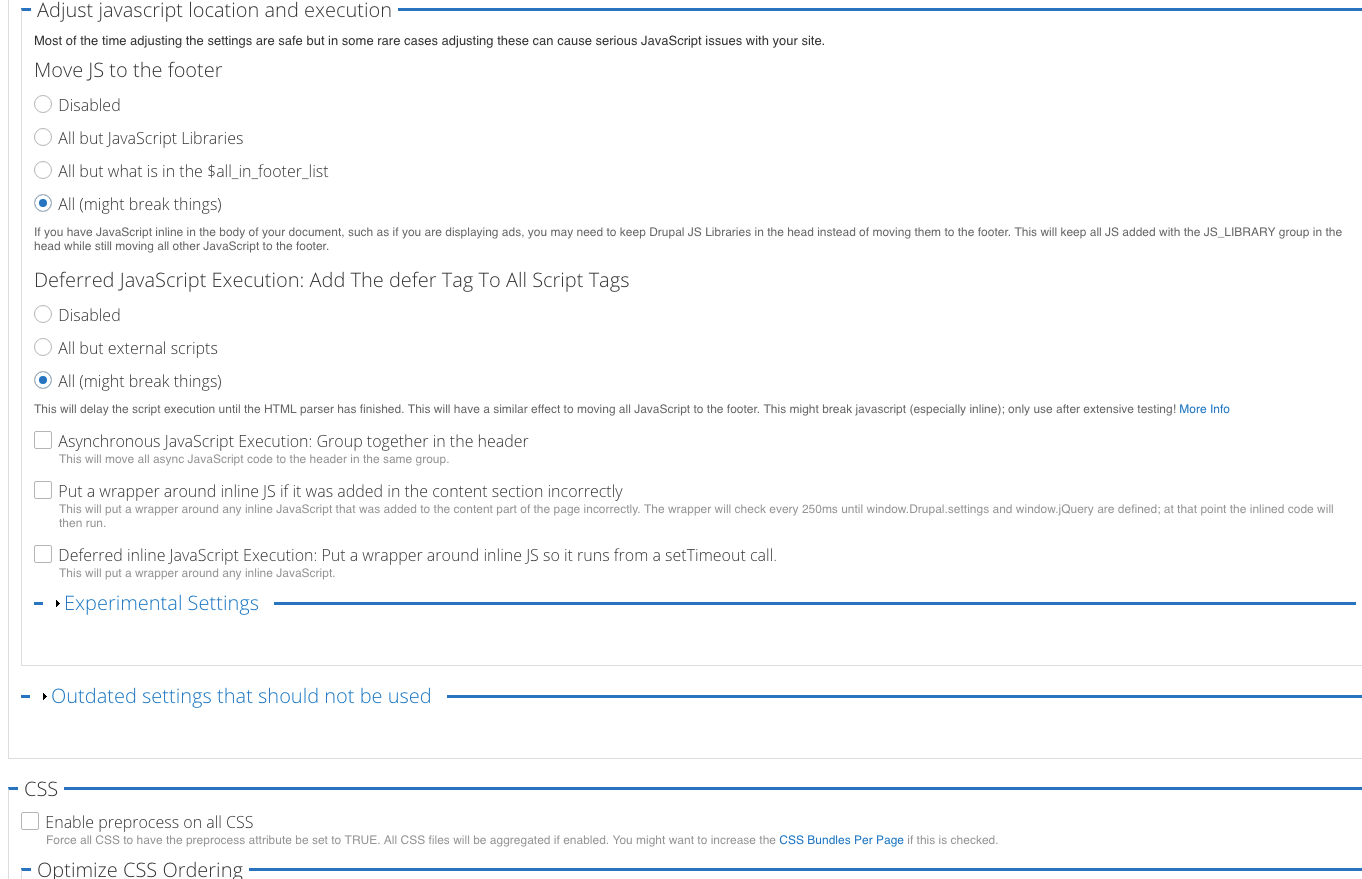
Task: Enable preprocess on all CSS checkbox
Action: (x=30, y=822)
